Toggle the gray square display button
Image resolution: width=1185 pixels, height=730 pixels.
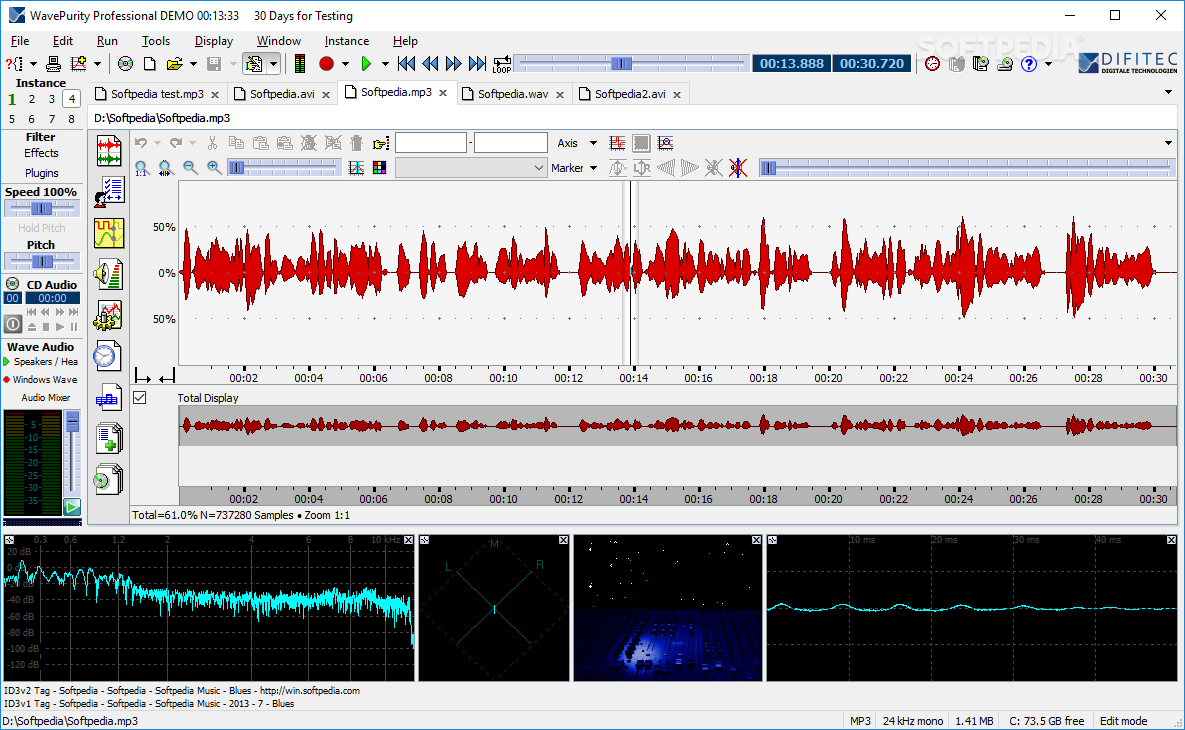641,143
